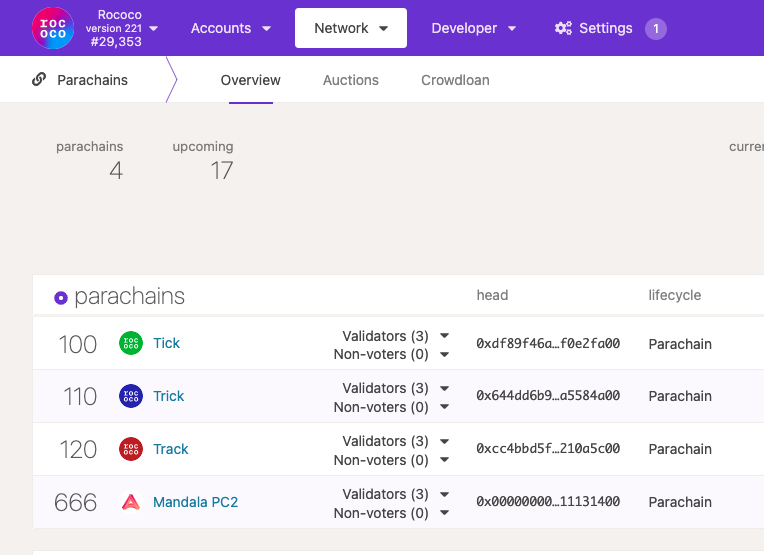Open the Accounts menu
The height and width of the screenshot is (555, 764).
(230, 28)
